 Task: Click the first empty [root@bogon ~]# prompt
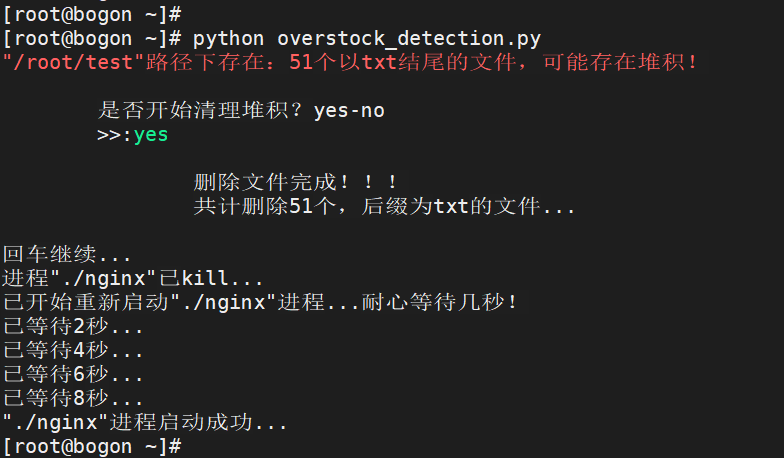pos(91,14)
